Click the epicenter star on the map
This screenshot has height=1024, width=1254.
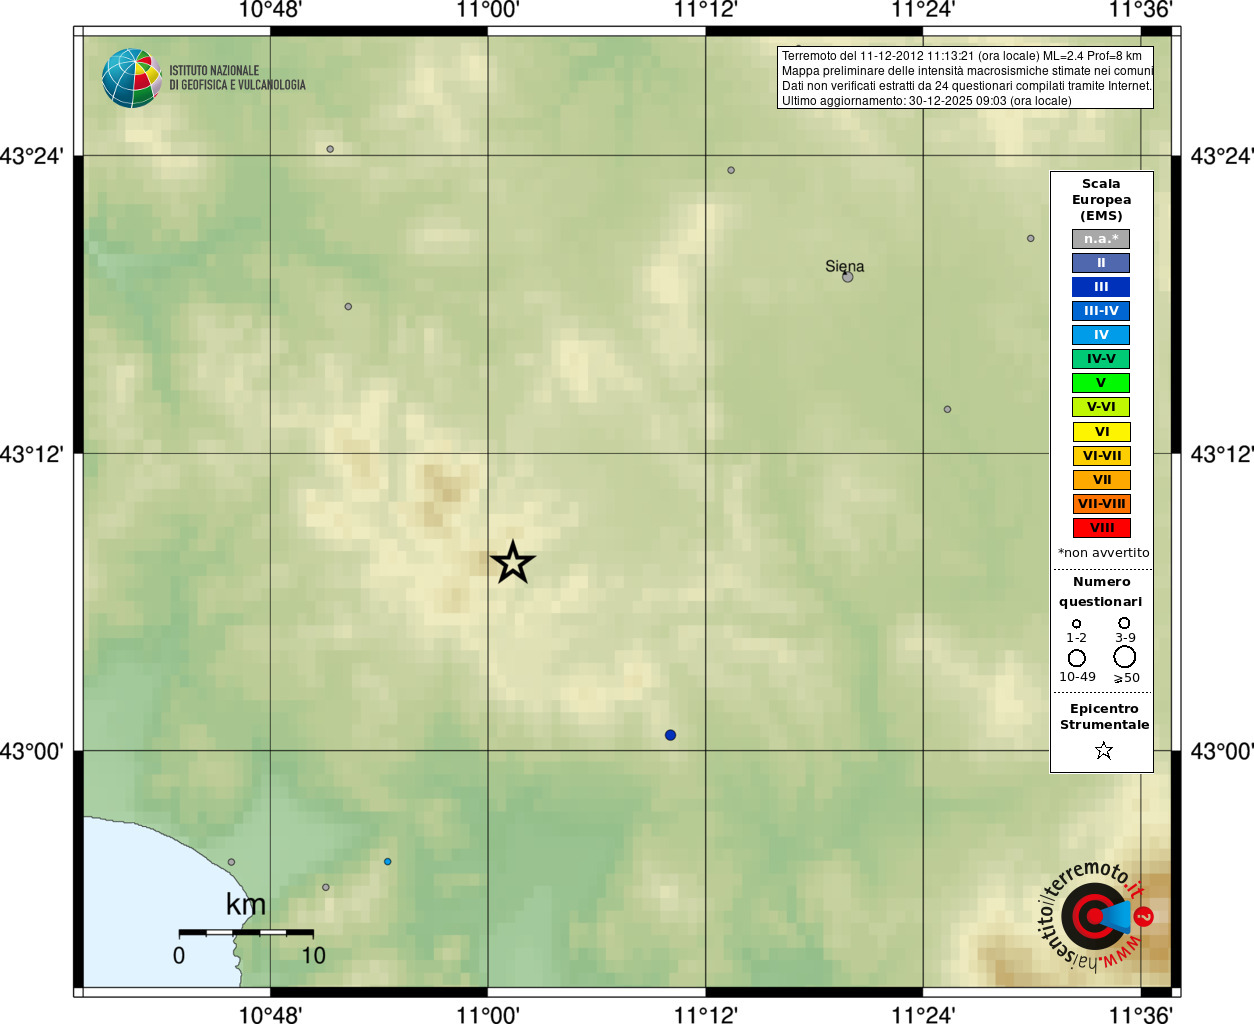(513, 562)
